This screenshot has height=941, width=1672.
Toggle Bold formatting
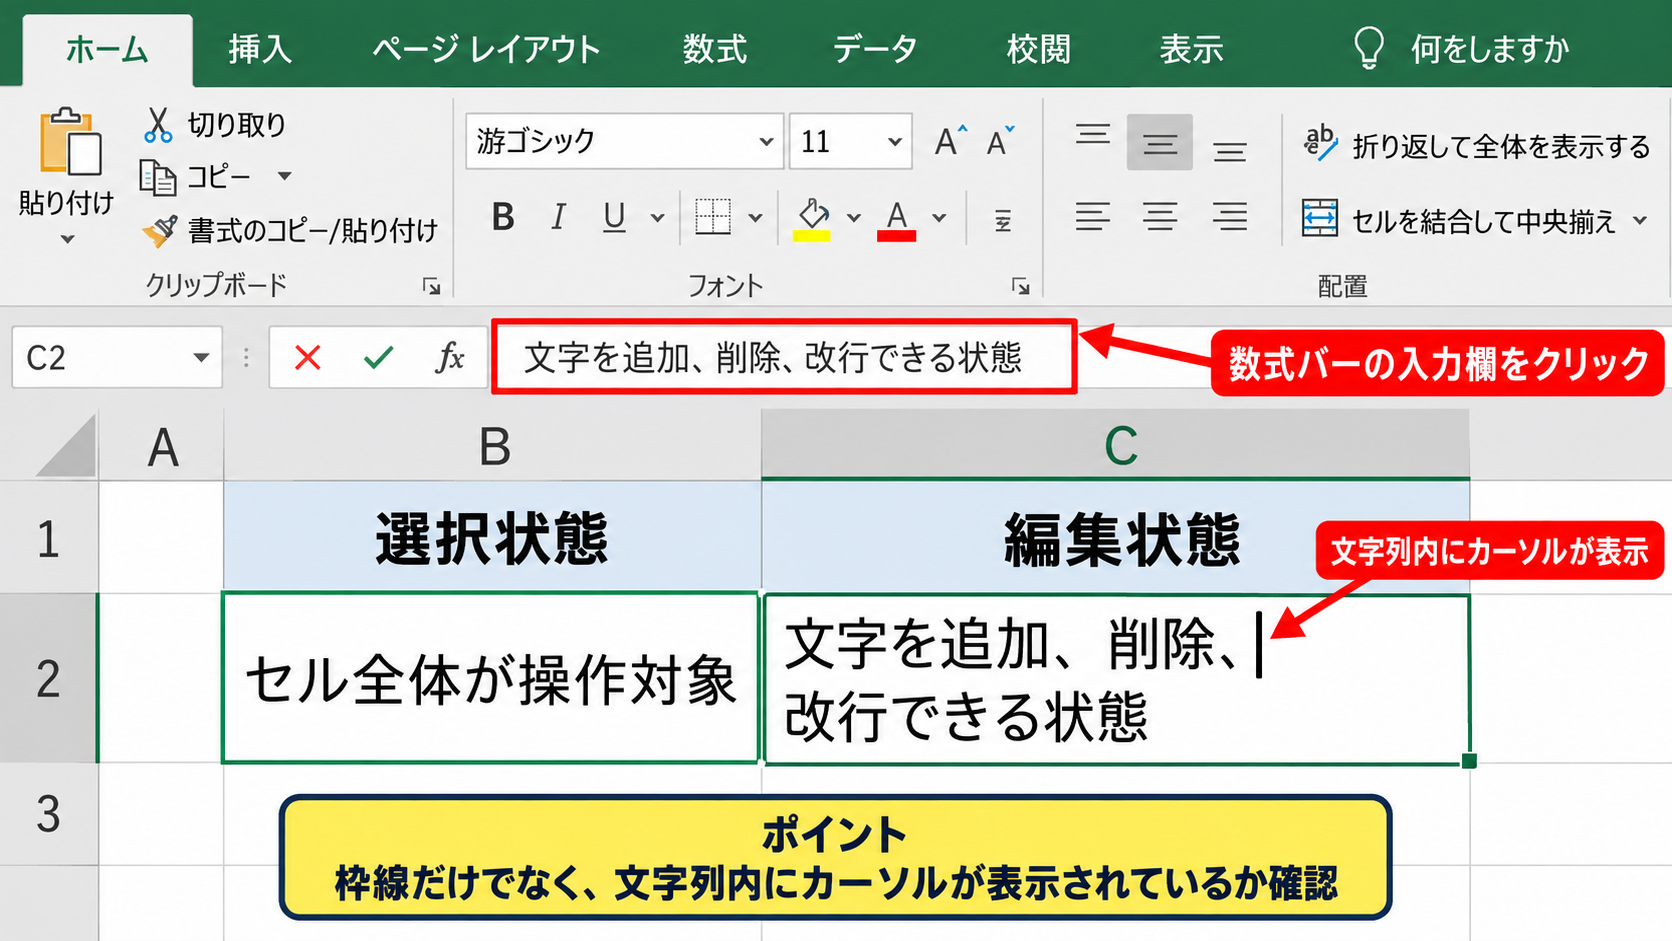point(503,217)
